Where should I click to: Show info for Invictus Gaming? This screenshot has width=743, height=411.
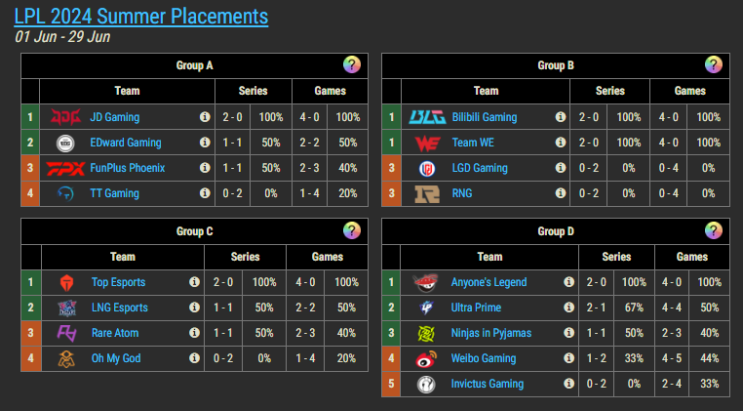tap(569, 384)
